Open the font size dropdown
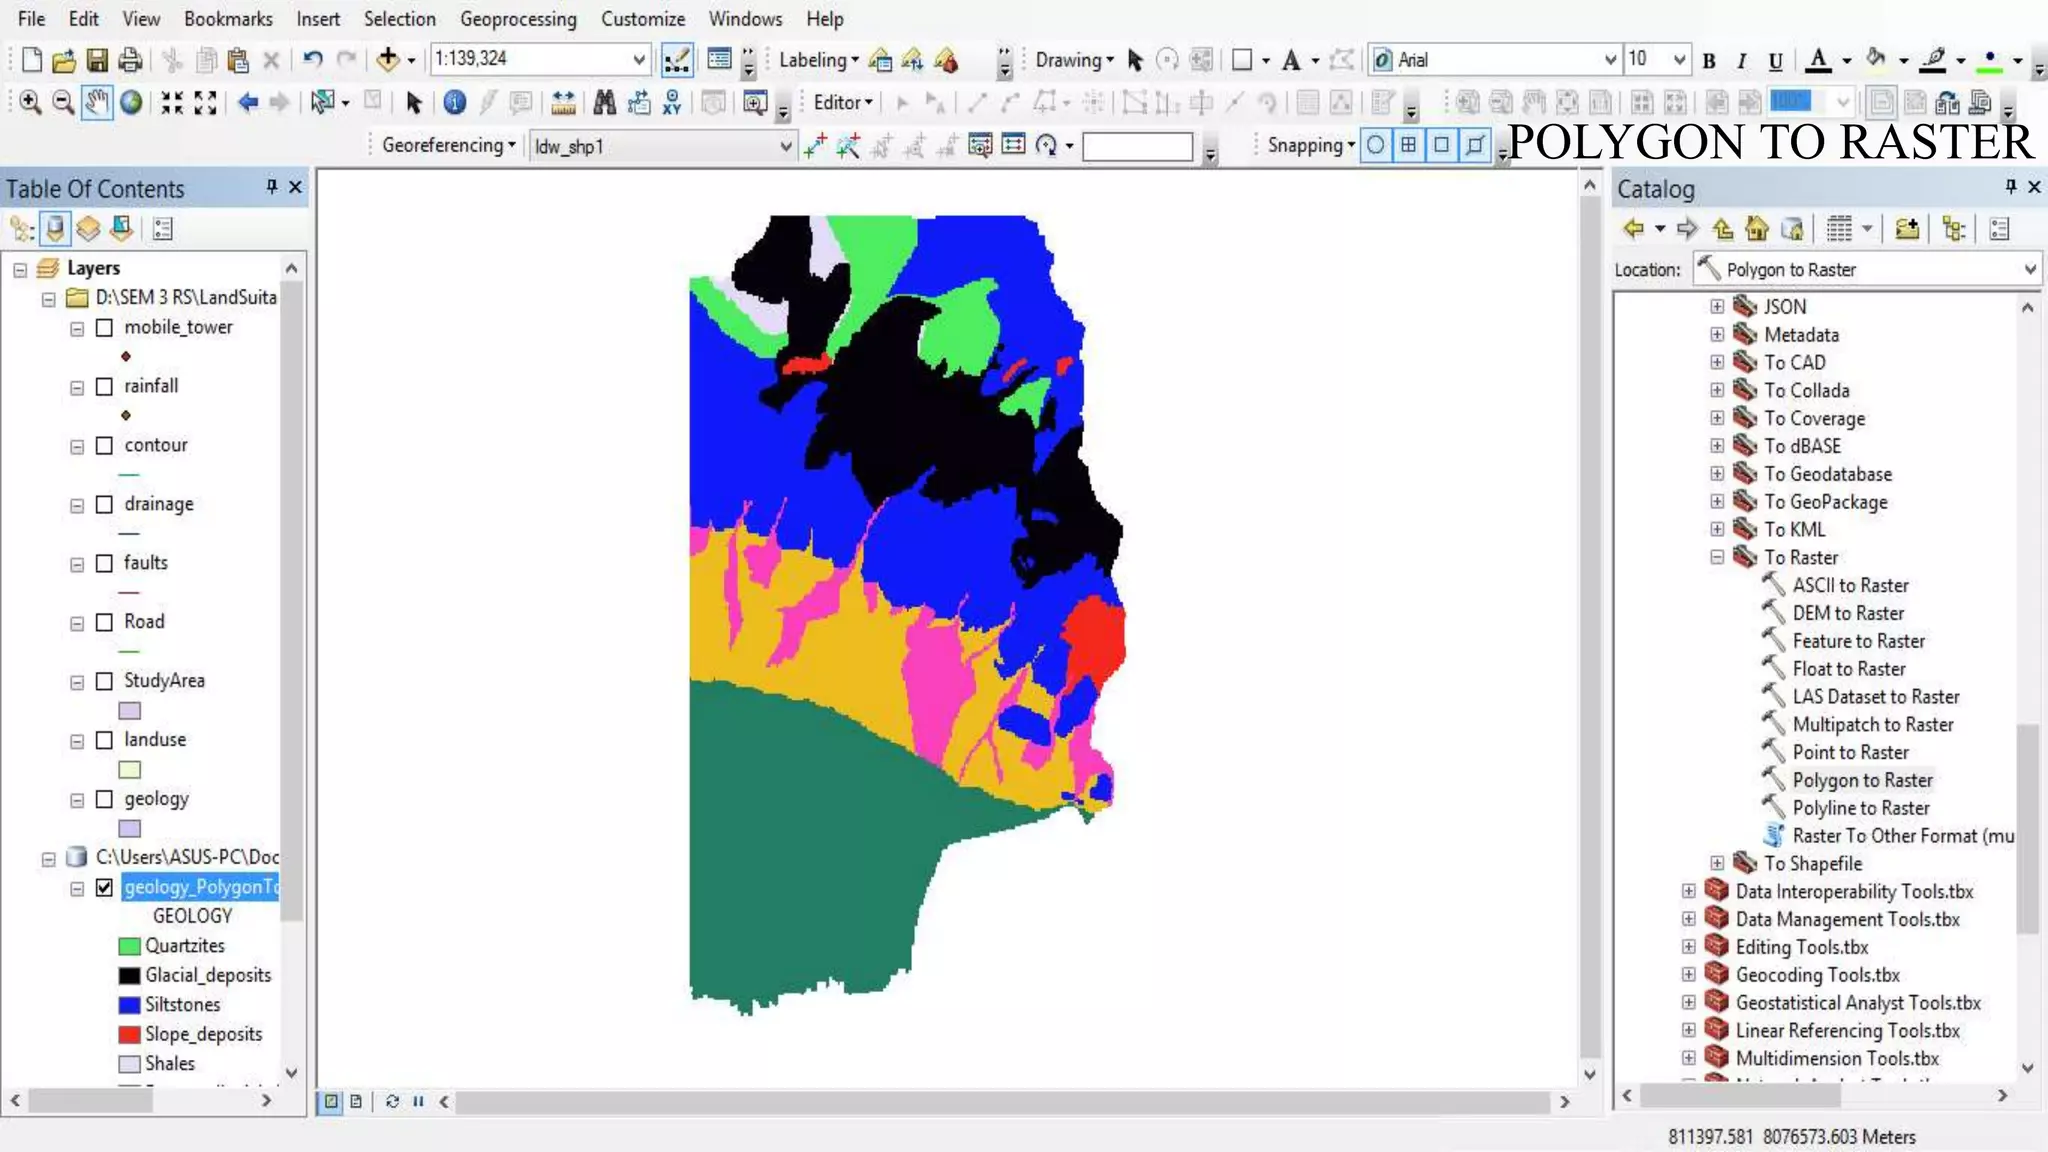Viewport: 2048px width, 1152px height. point(1680,60)
